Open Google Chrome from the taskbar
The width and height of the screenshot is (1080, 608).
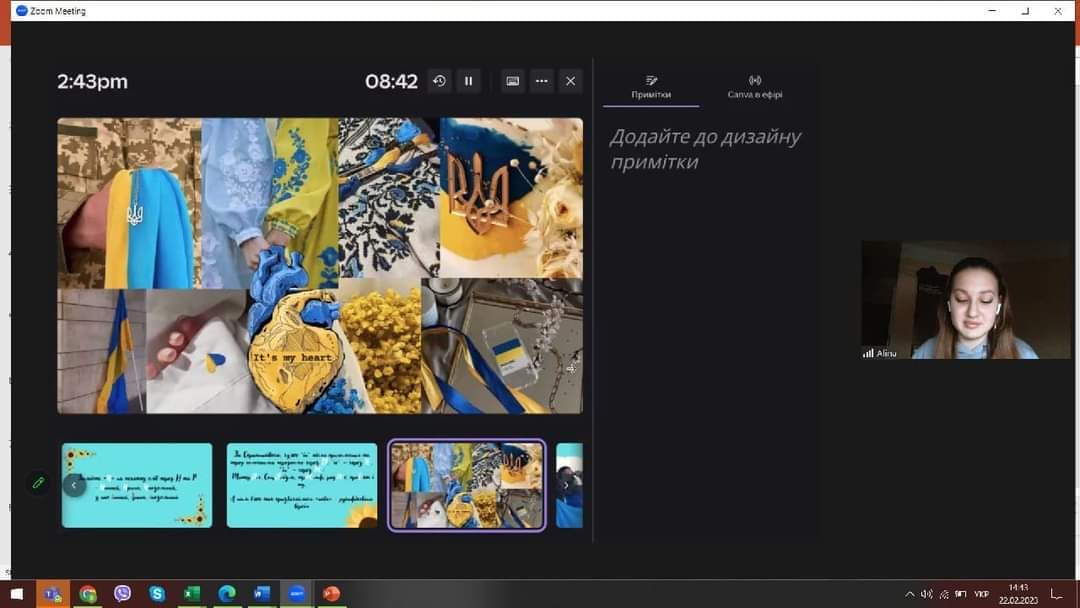(x=88, y=594)
